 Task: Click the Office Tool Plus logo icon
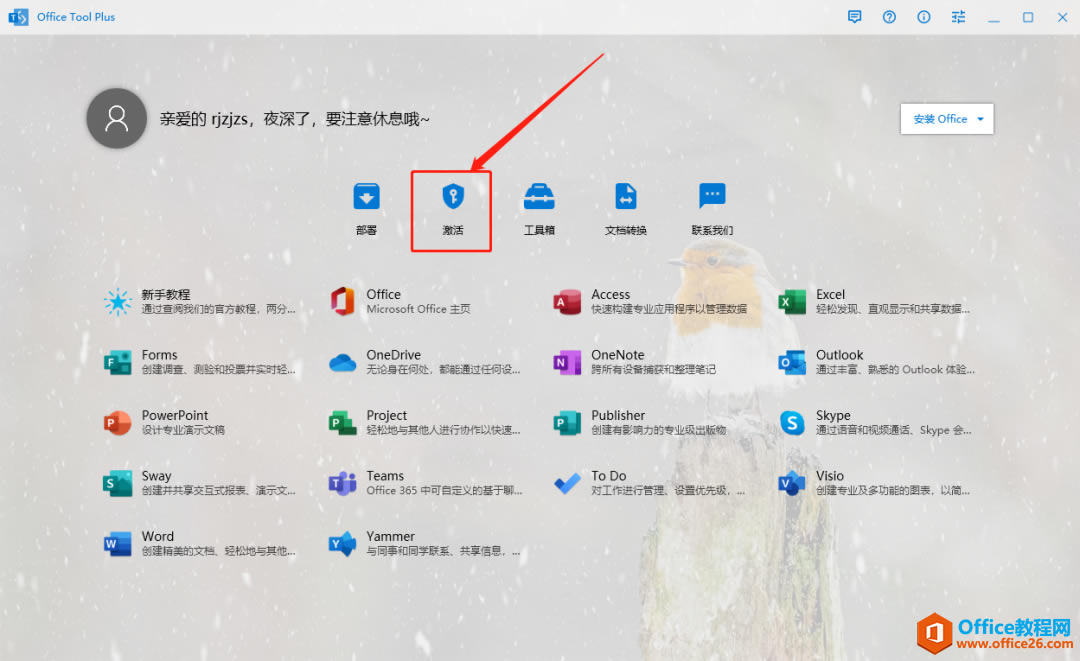click(18, 17)
